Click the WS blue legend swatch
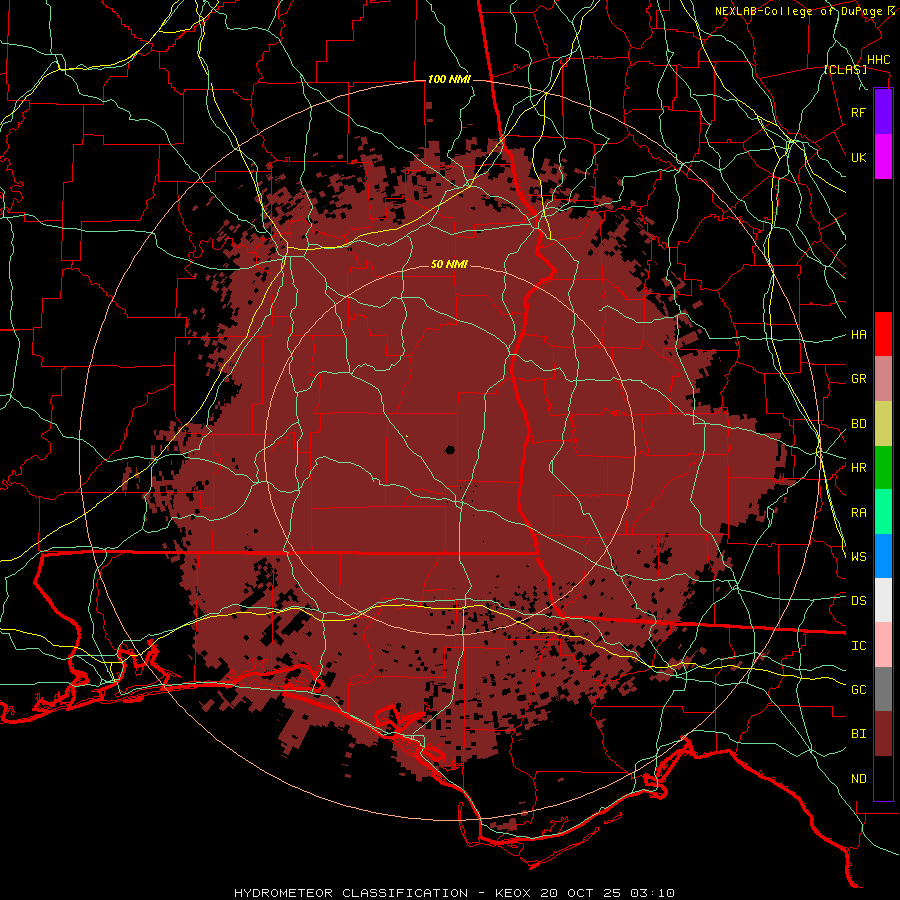Image resolution: width=900 pixels, height=900 pixels. (x=883, y=556)
